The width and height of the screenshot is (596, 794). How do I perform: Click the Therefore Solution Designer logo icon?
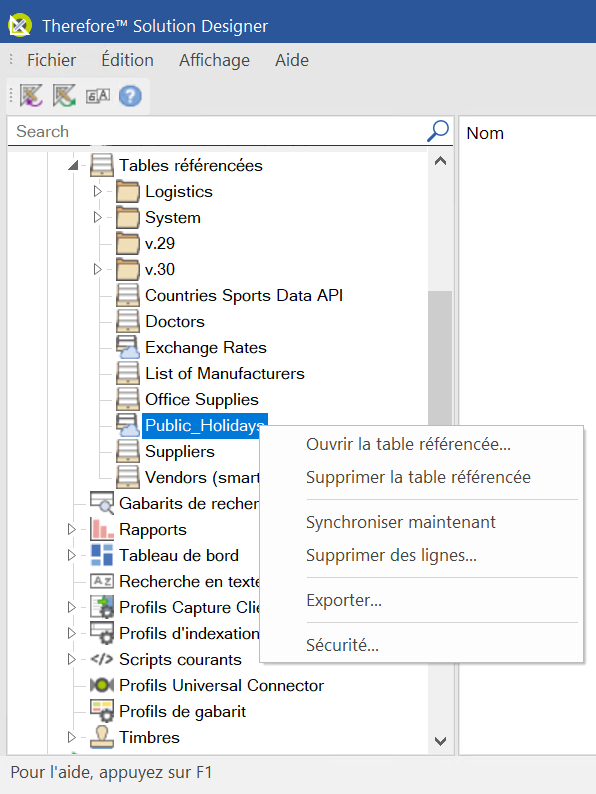(x=20, y=25)
